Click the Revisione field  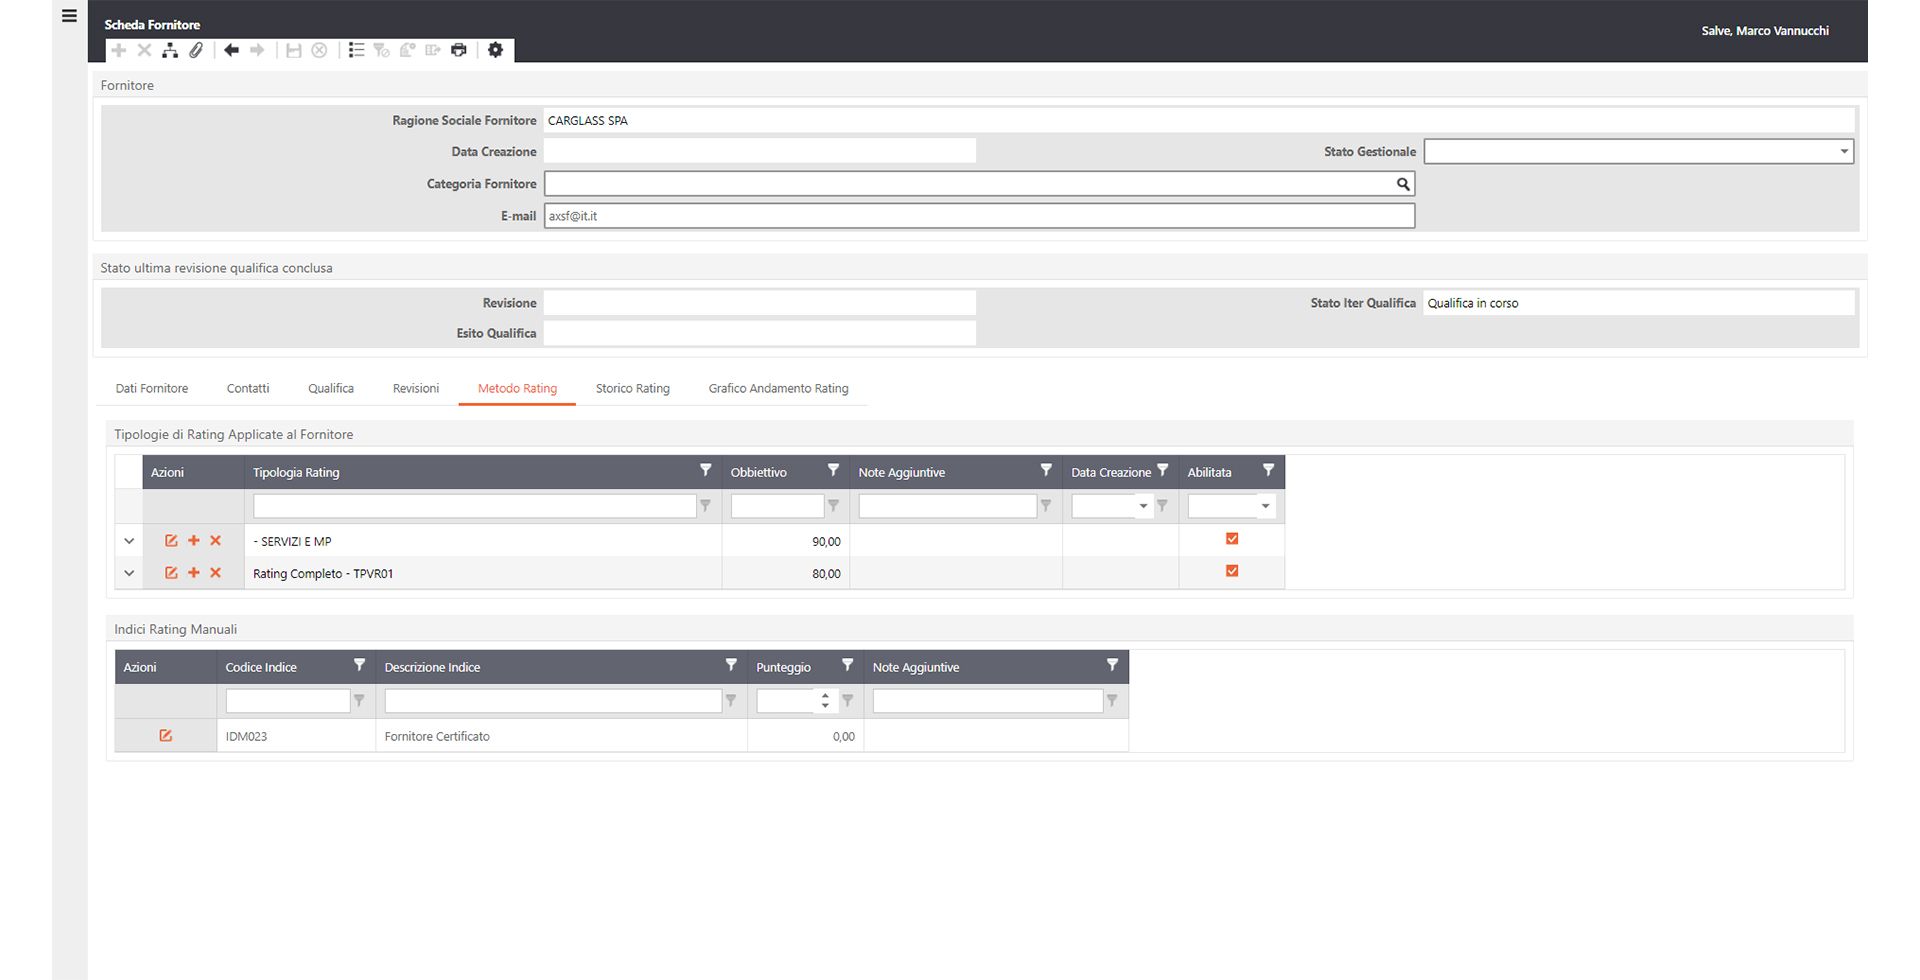(x=760, y=303)
